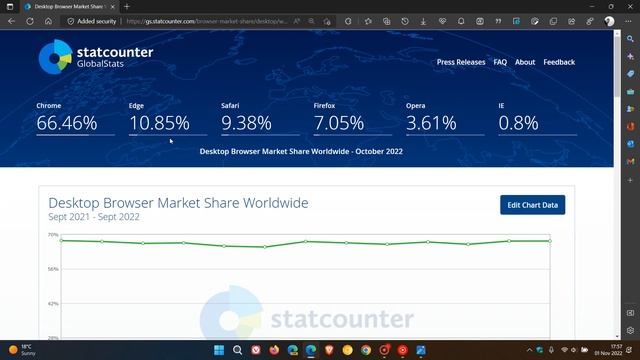Launch Firefox from the taskbar

(x=274, y=350)
